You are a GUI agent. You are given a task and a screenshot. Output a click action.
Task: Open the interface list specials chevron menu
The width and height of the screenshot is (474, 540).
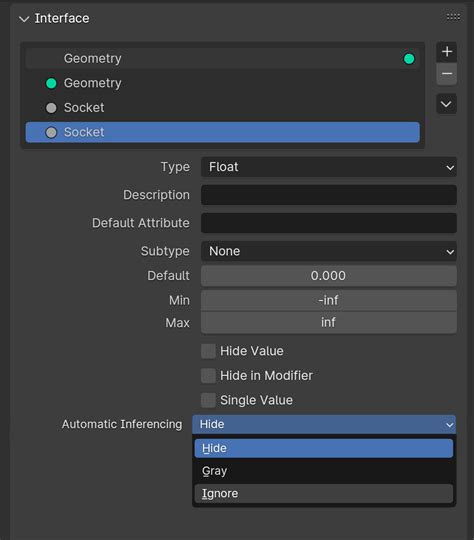446,104
